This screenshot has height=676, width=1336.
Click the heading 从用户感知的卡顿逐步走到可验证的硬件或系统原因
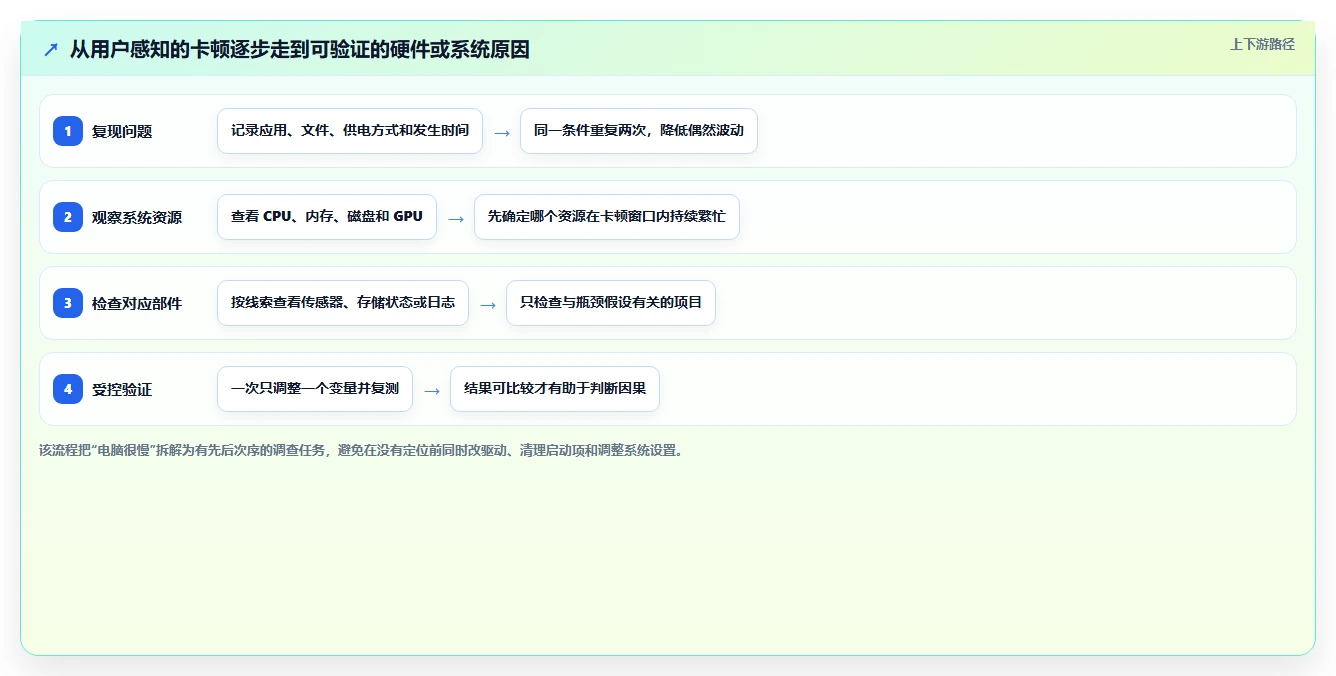pyautogui.click(x=299, y=50)
